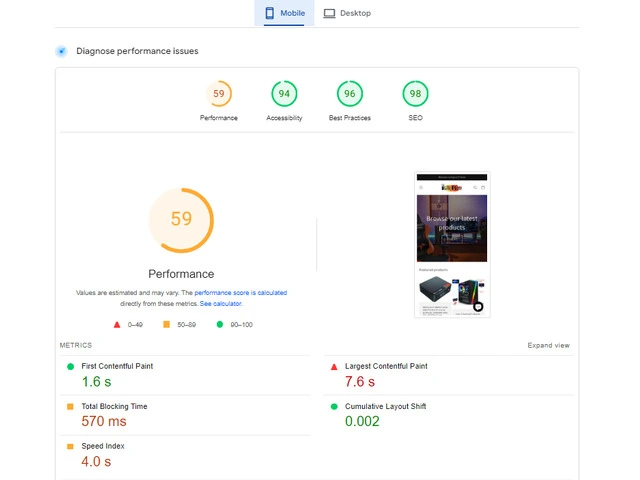Click the 7.6 s value

(360, 382)
